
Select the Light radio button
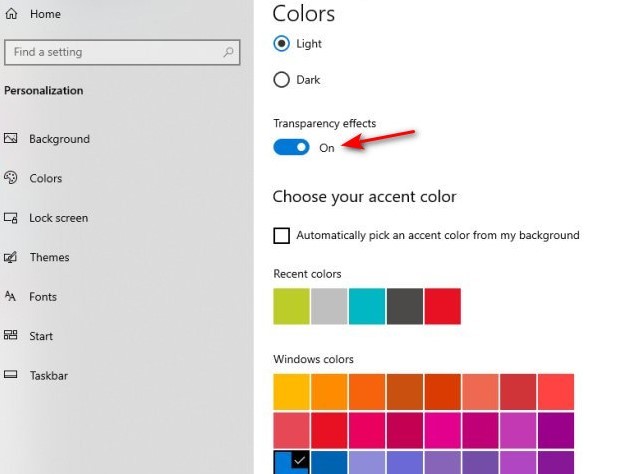click(x=282, y=44)
